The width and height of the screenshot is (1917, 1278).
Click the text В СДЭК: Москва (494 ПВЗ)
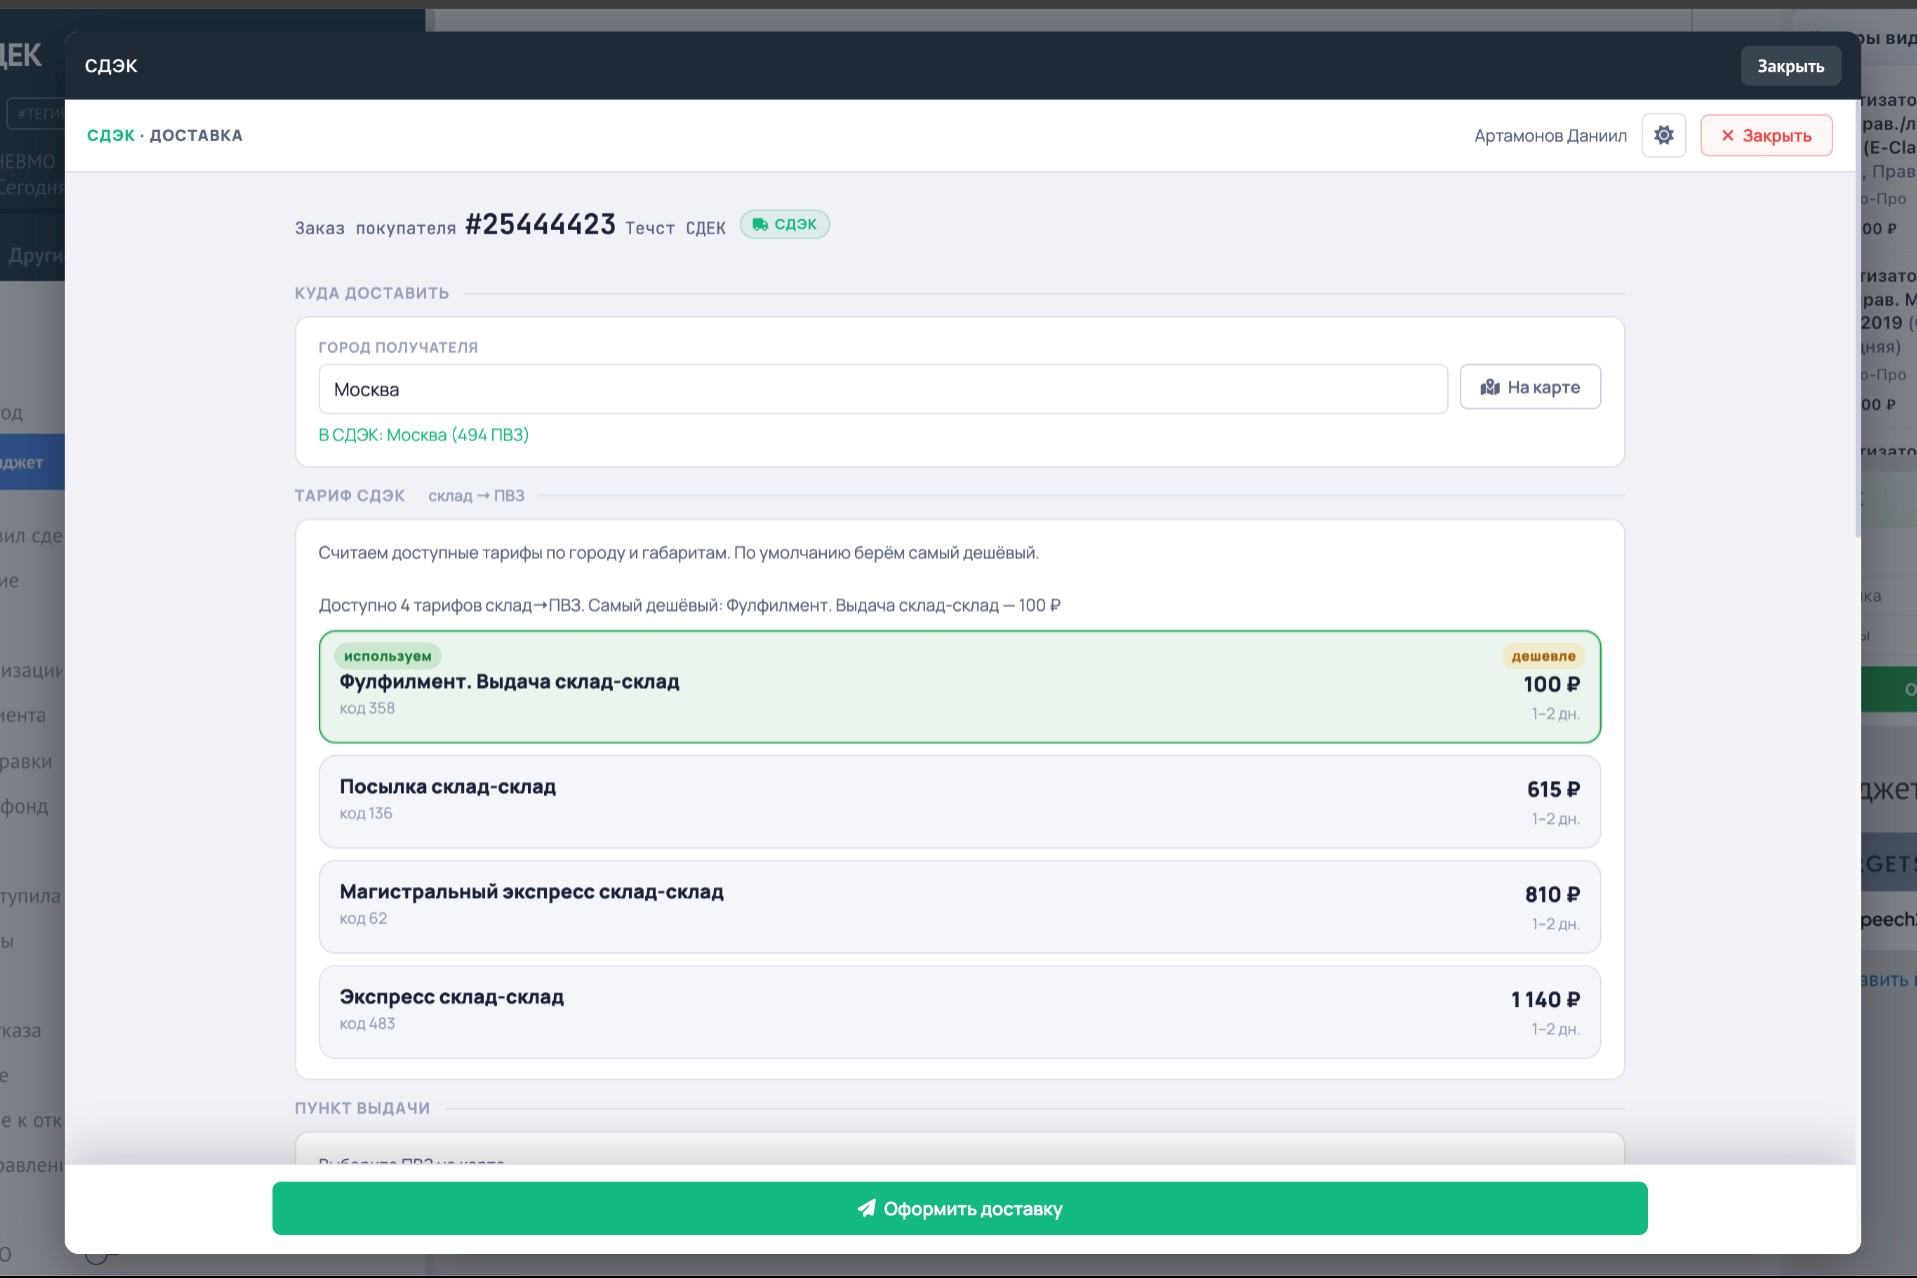coord(424,435)
